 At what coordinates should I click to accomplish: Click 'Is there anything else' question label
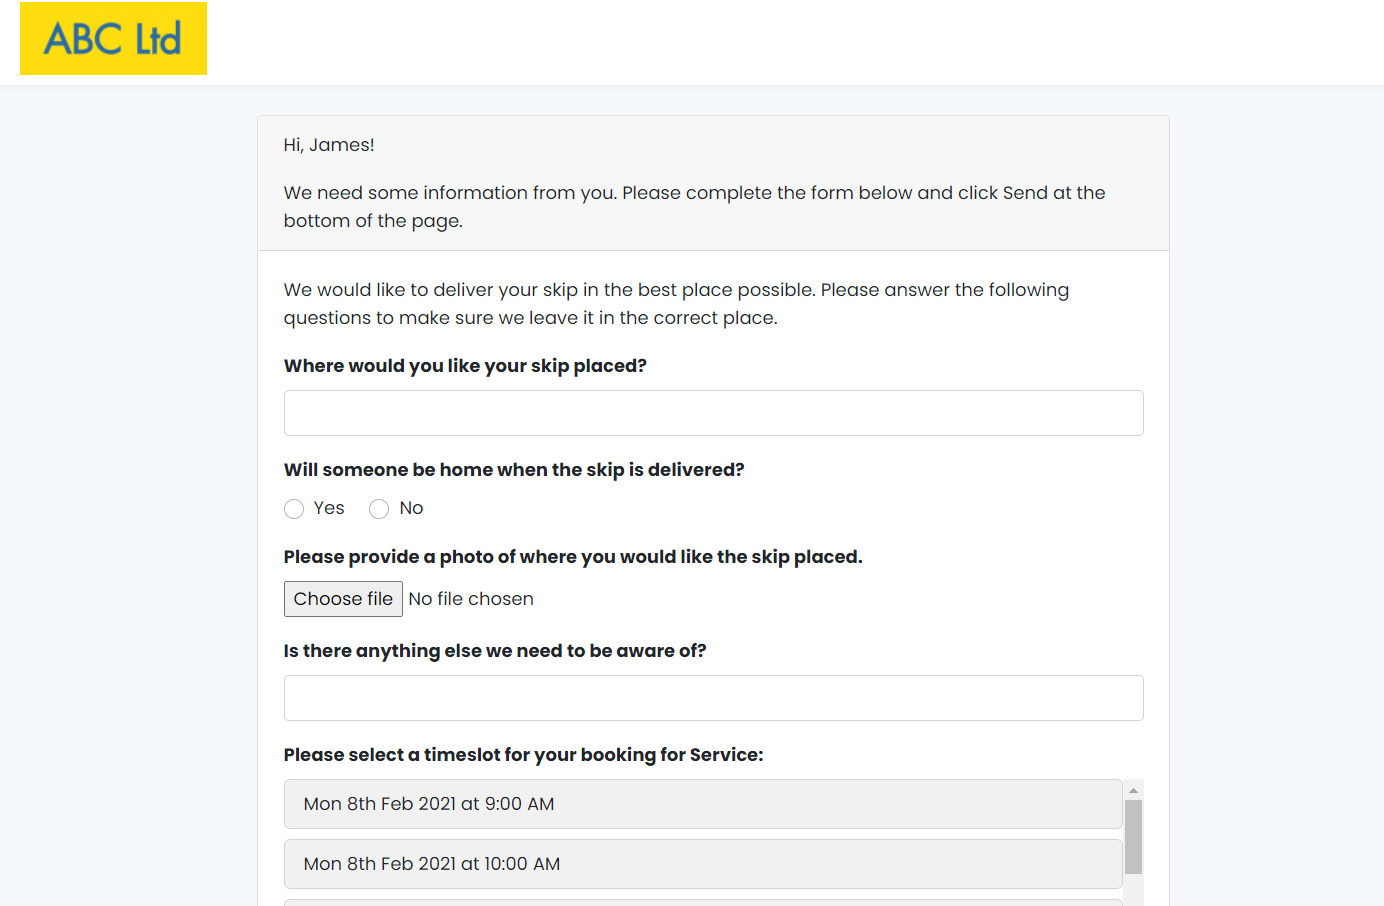click(x=495, y=651)
